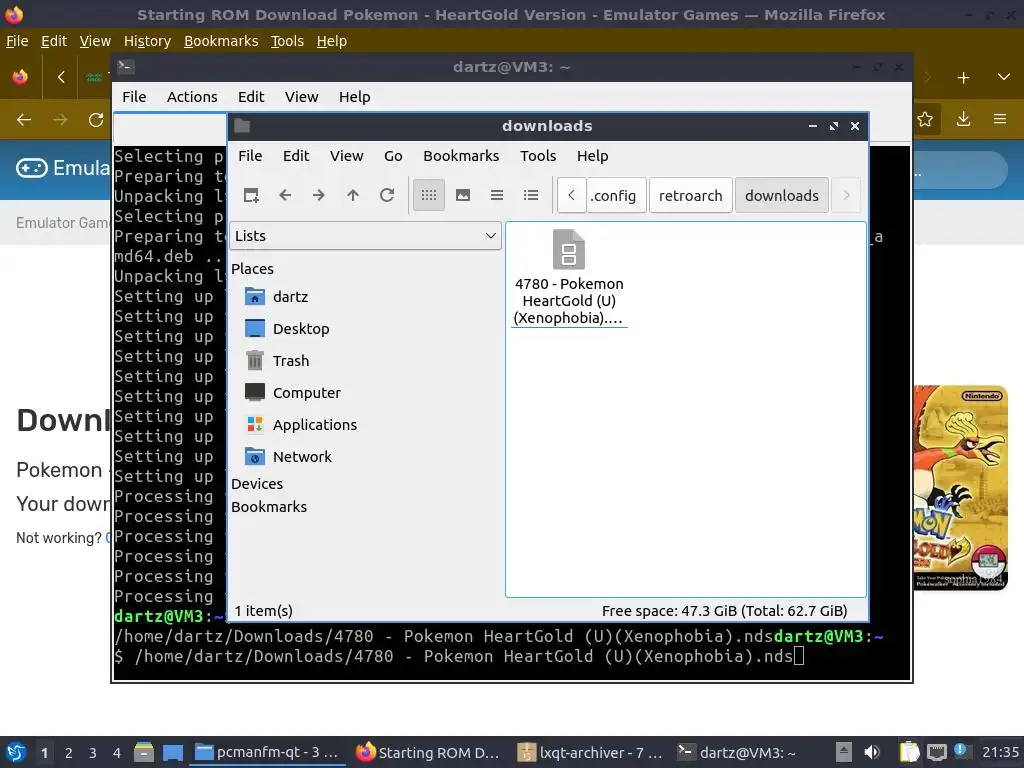Switch to thumbnail view mode
The image size is (1024, 768).
click(463, 195)
